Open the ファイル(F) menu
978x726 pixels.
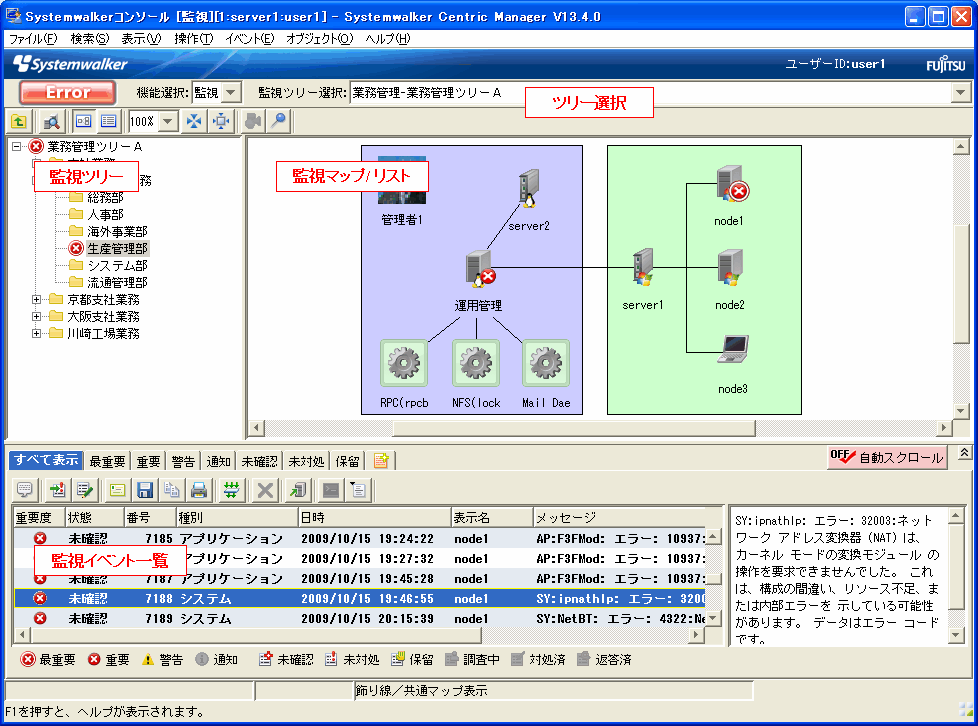(x=33, y=39)
